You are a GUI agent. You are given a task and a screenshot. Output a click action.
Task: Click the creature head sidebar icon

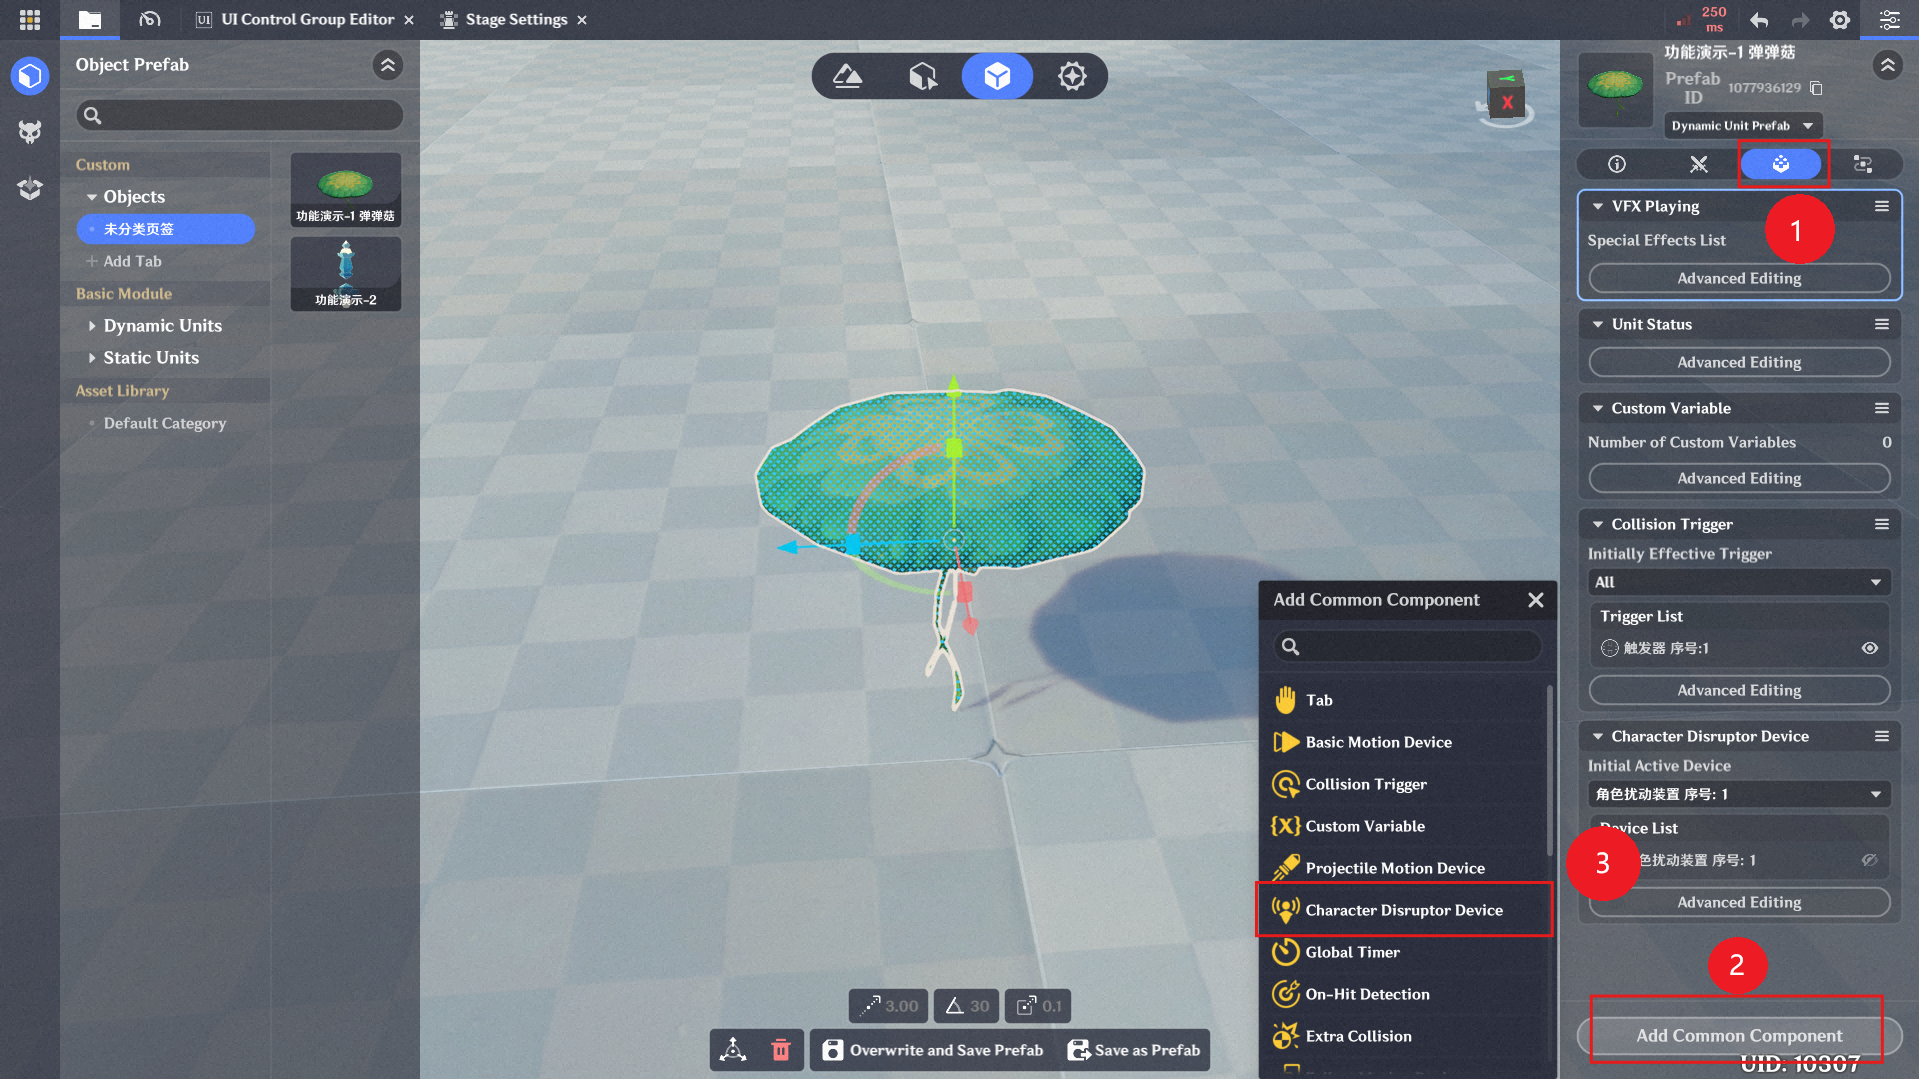click(30, 132)
